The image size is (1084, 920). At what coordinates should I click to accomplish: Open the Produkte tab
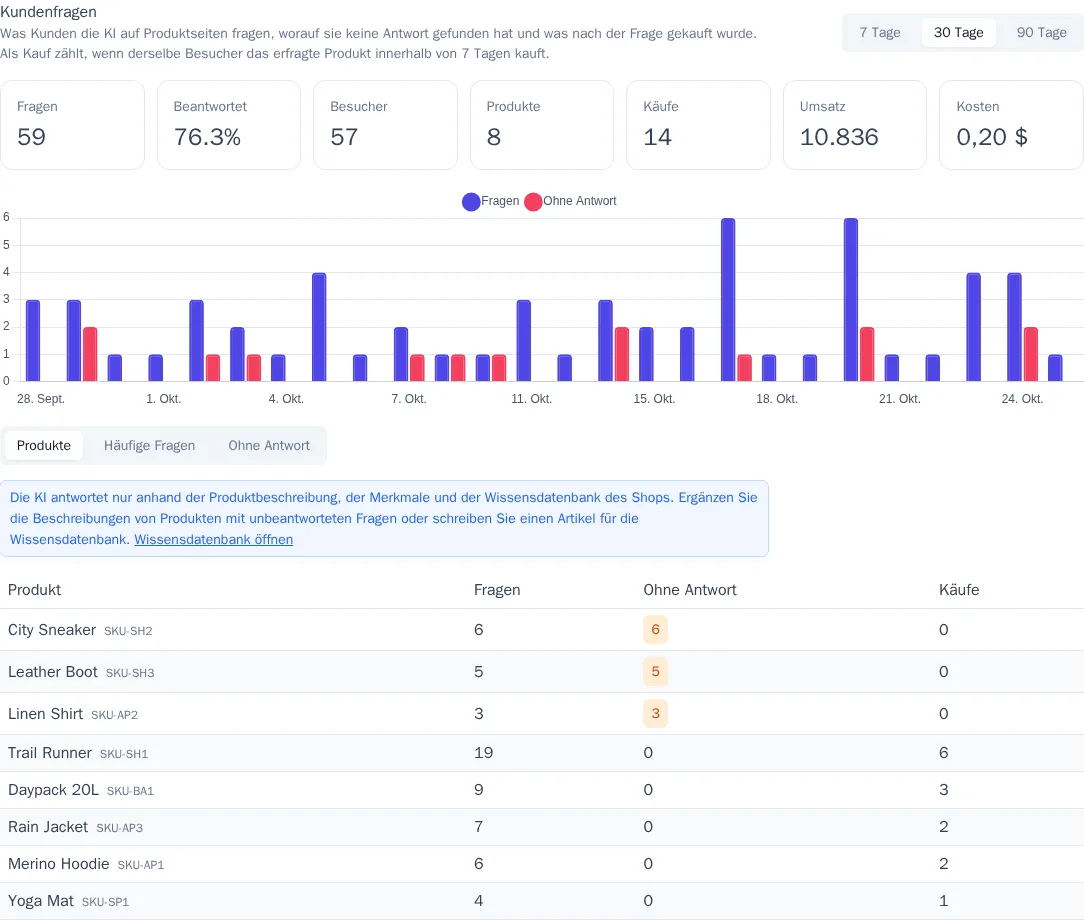point(44,446)
